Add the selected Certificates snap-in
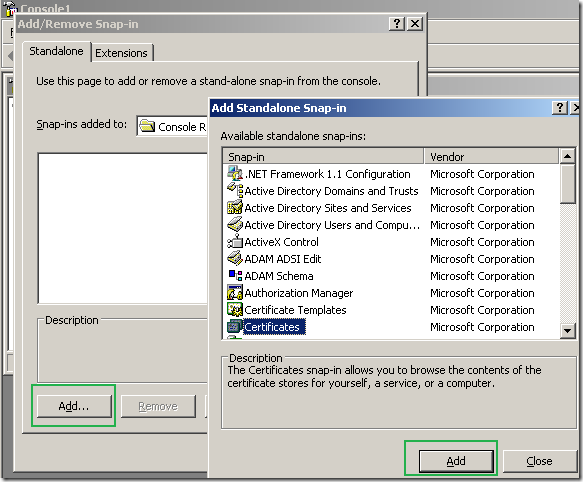The height and width of the screenshot is (482, 583). pyautogui.click(x=456, y=461)
